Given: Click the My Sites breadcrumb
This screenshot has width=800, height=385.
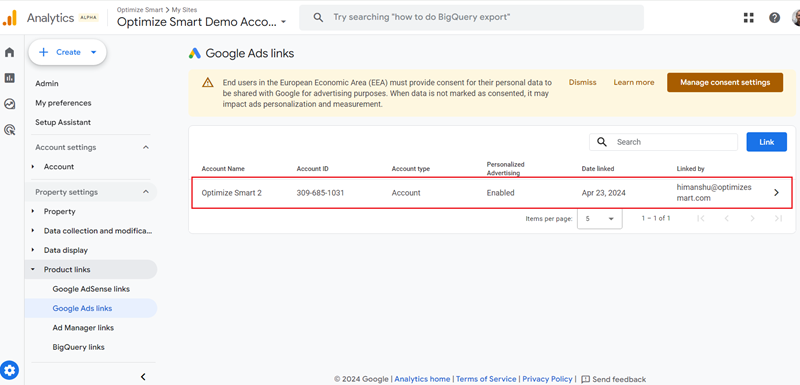Looking at the screenshot, I should [x=185, y=10].
